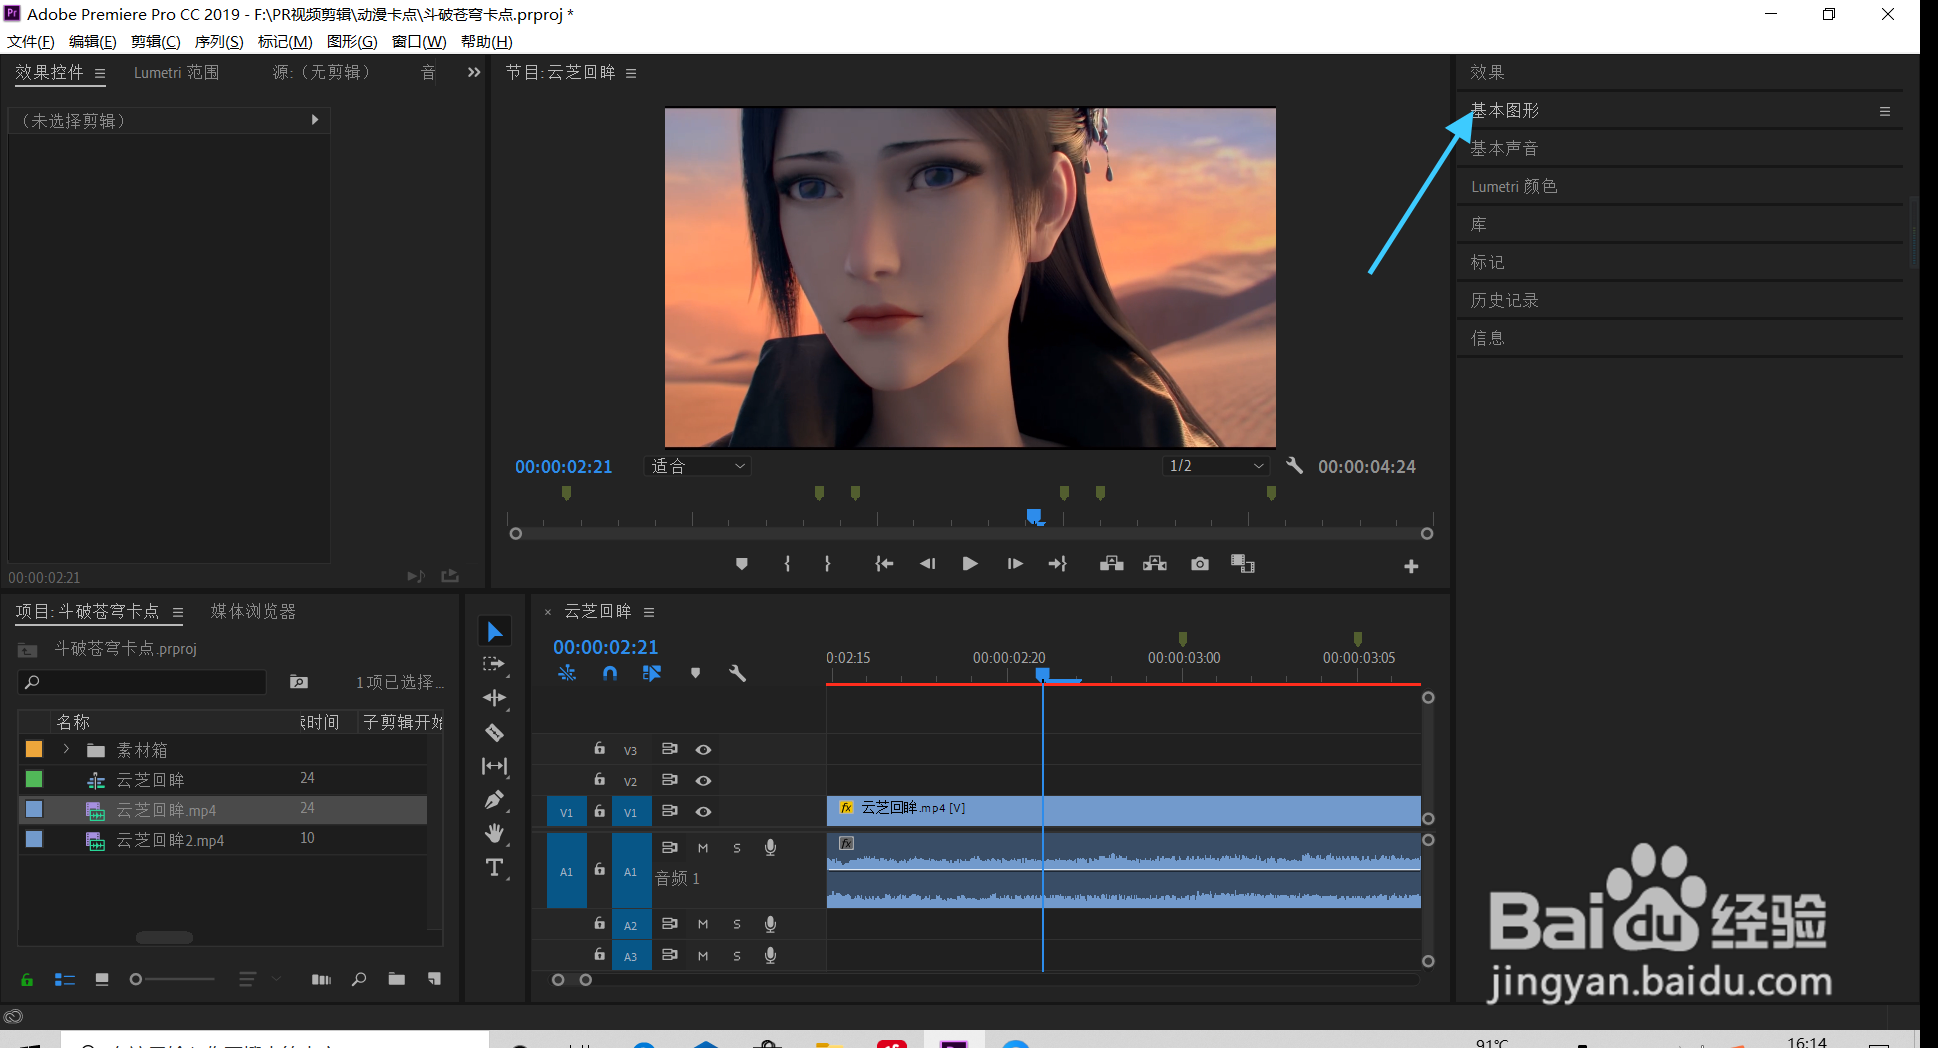Toggle Linked Selection in timeline
The width and height of the screenshot is (1938, 1048).
click(652, 673)
